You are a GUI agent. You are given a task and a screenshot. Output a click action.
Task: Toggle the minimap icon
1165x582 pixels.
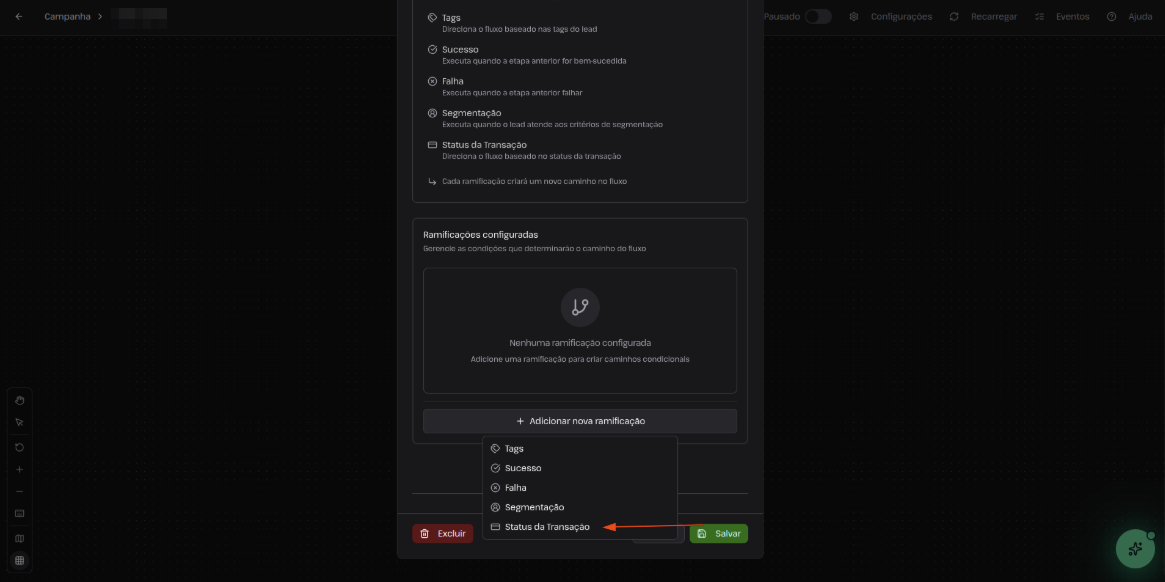(x=19, y=538)
